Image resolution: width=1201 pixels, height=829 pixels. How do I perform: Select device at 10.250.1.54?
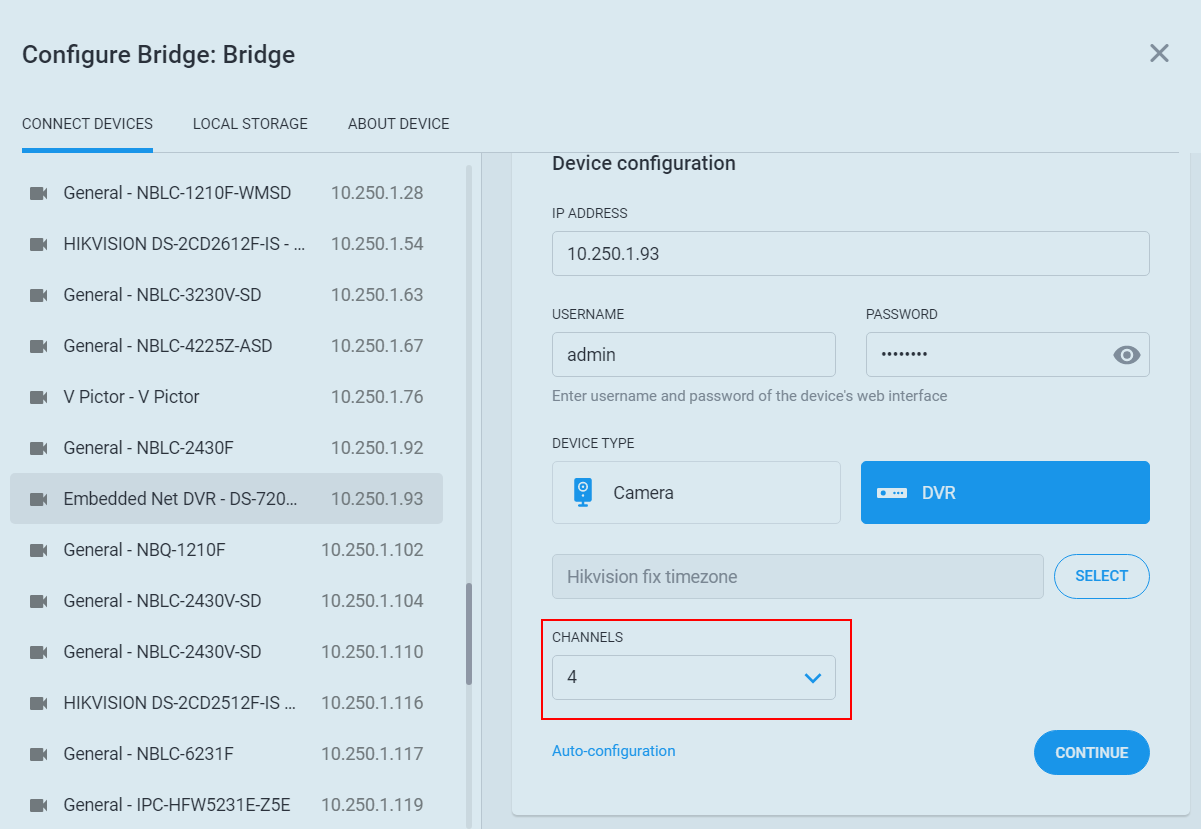226,244
